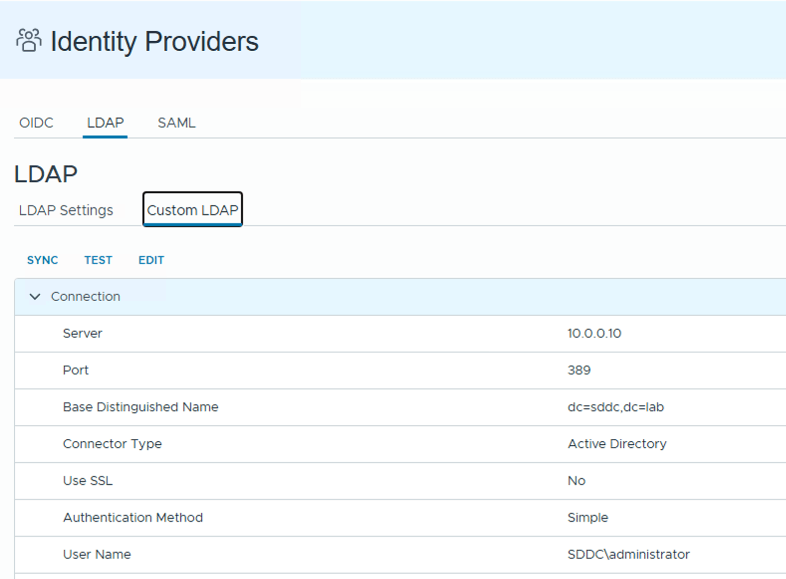Click the LDAP section heading
Image resolution: width=786 pixels, height=579 pixels.
tap(46, 174)
